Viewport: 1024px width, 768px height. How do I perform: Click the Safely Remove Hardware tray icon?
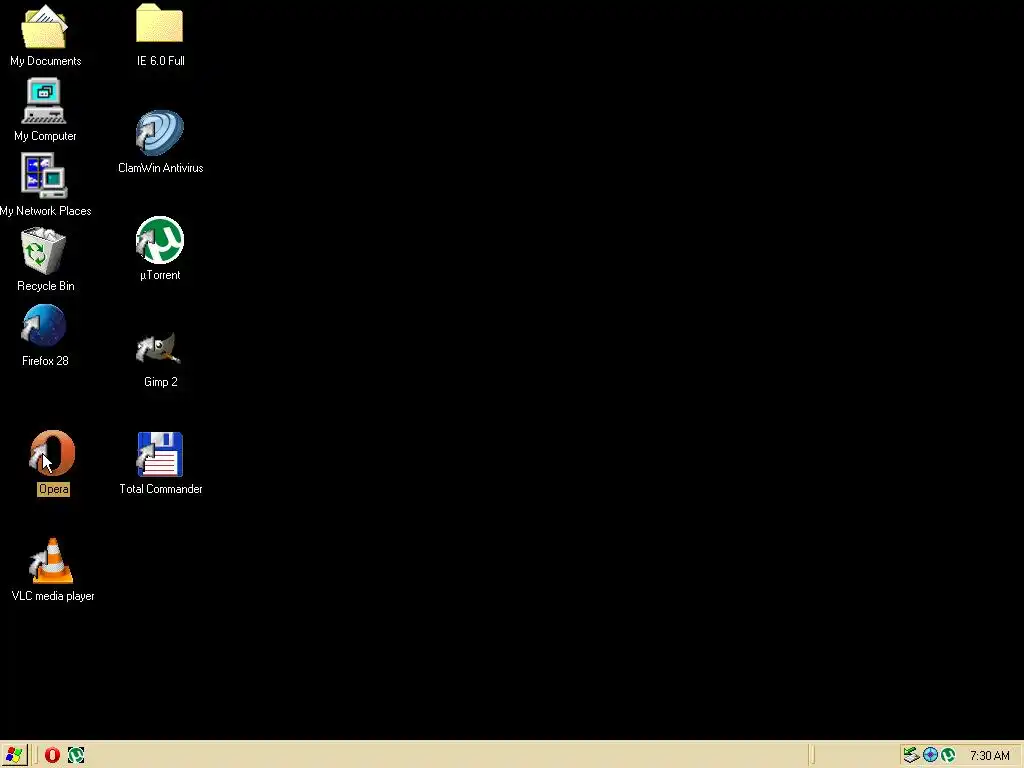911,756
